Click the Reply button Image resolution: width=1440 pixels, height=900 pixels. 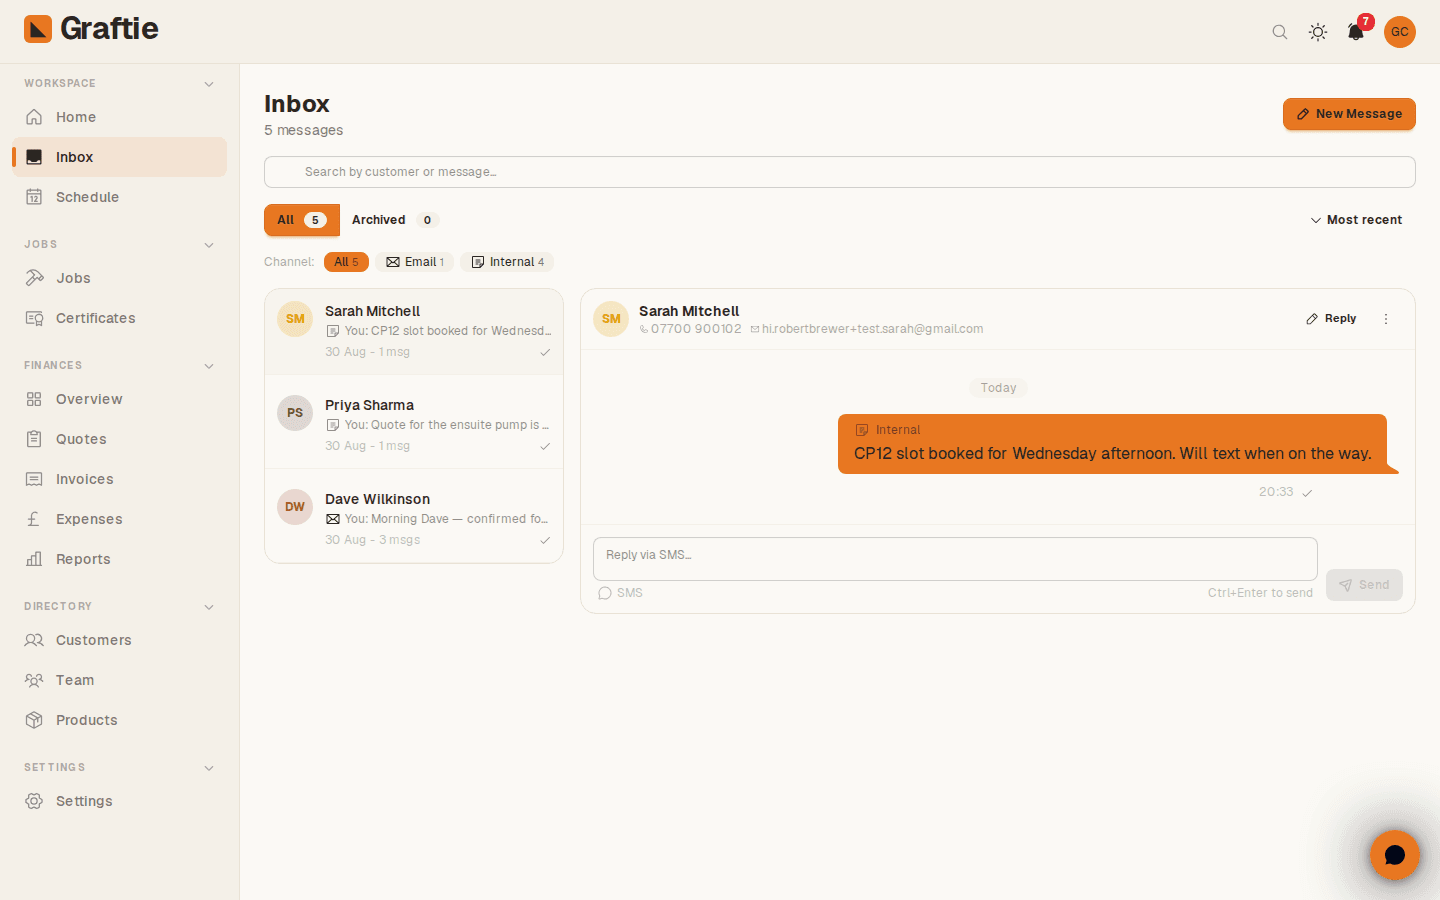[1331, 319]
